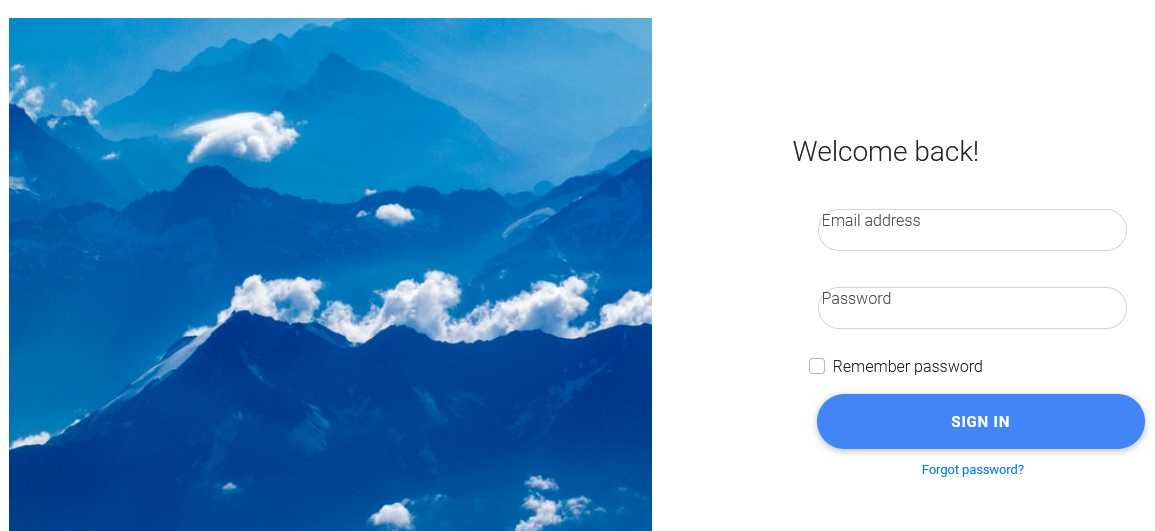
Task: Click the long cloud band across the mountain ridge
Action: (435, 306)
